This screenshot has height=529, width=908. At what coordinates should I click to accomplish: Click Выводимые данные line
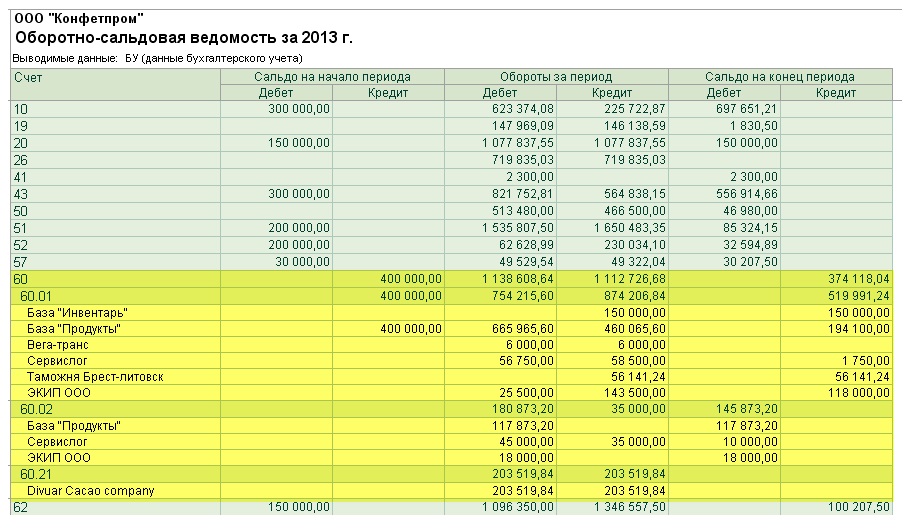tap(158, 58)
